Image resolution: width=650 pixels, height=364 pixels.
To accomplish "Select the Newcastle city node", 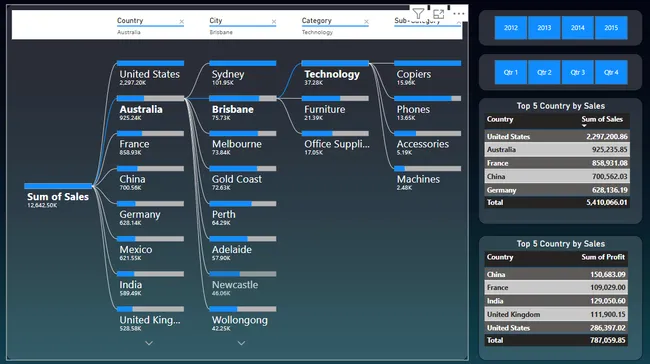I will (x=243, y=284).
